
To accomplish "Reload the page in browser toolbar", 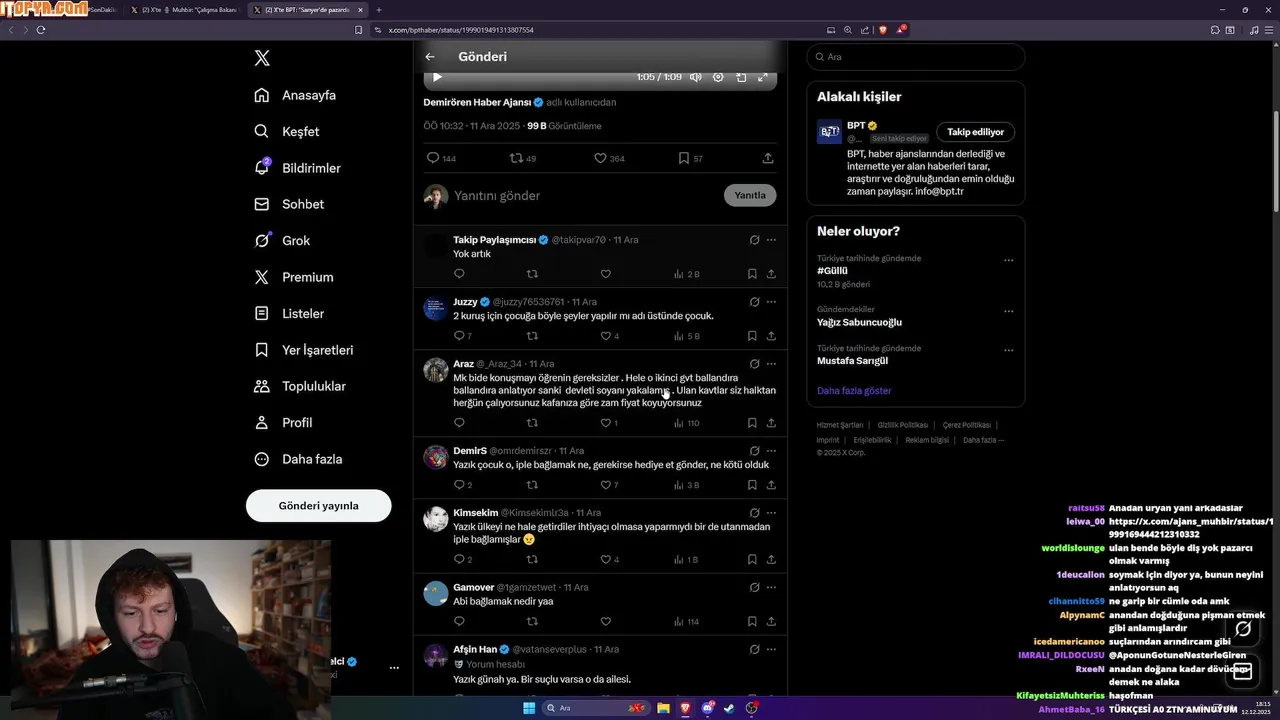I will point(41,30).
